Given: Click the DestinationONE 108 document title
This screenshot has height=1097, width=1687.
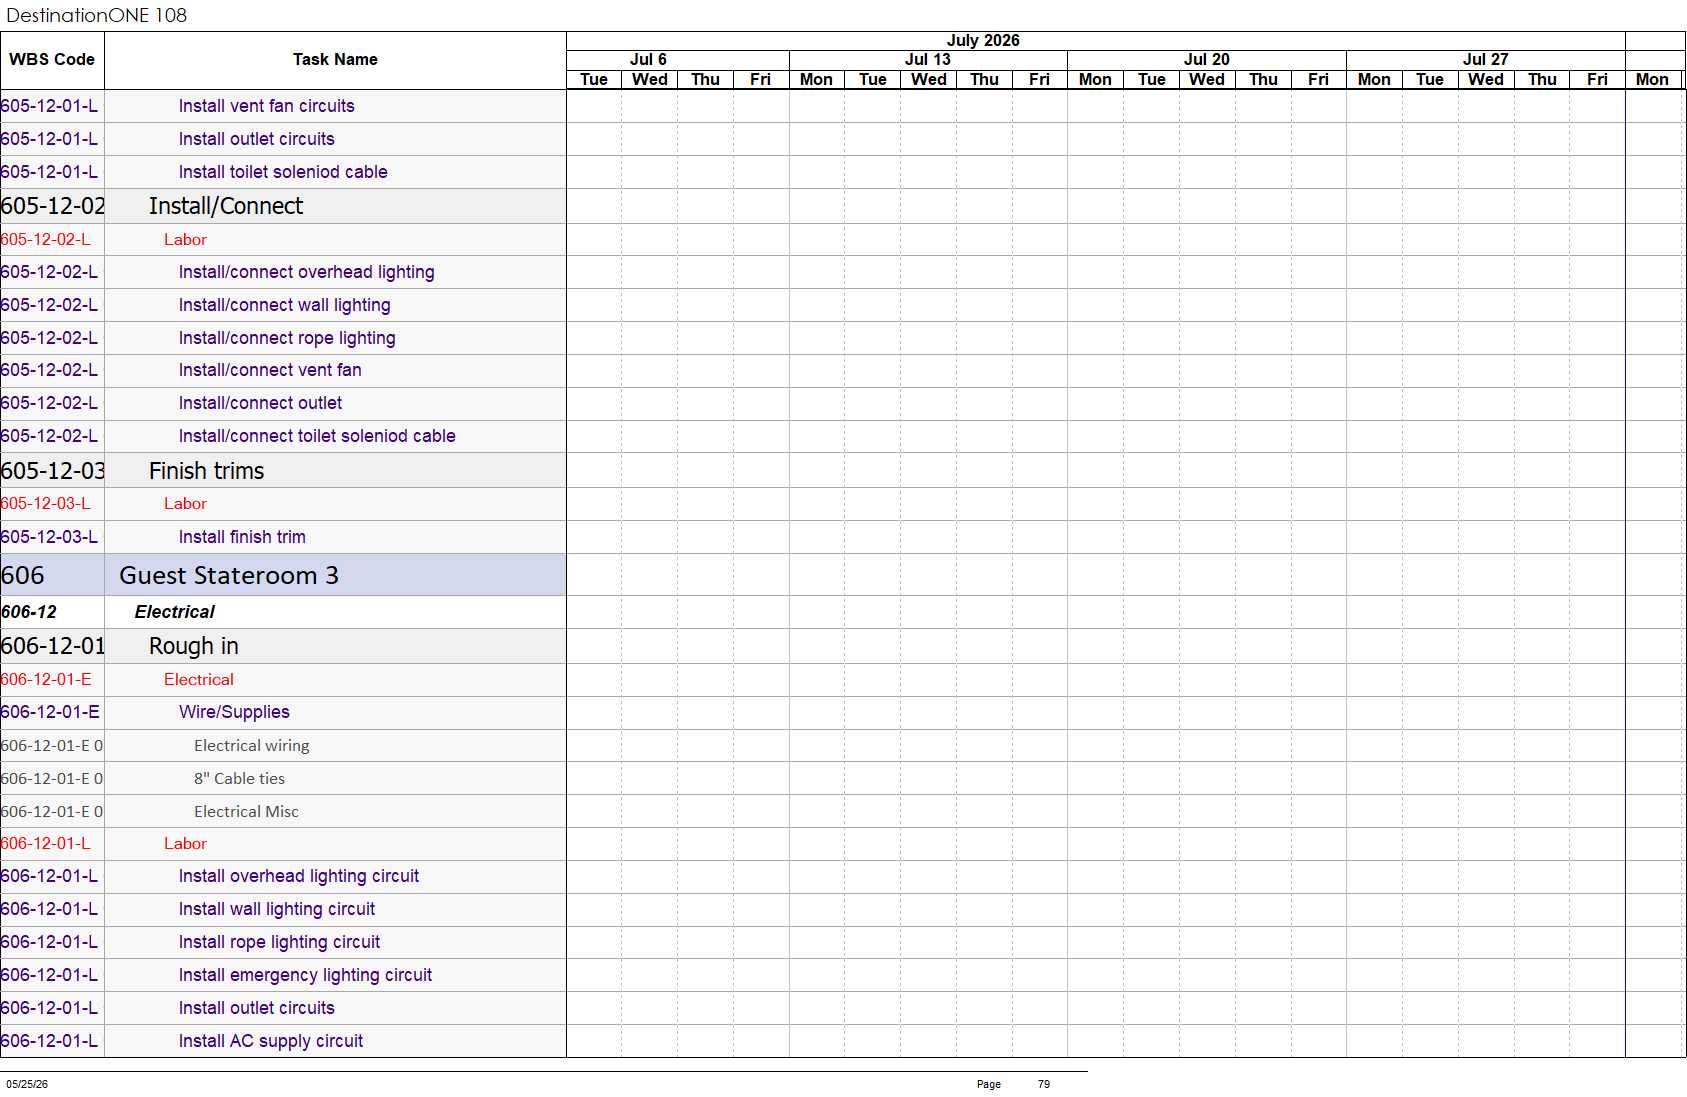Looking at the screenshot, I should coord(97,15).
